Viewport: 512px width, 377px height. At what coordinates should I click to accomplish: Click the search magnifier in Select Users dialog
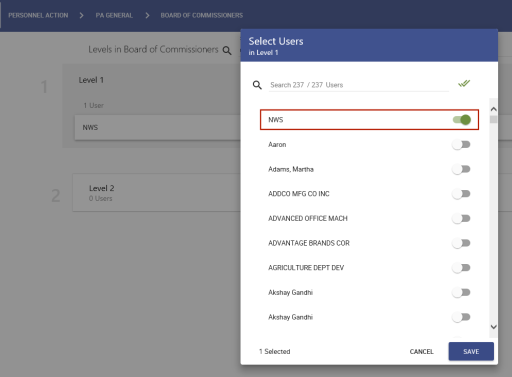(x=257, y=85)
